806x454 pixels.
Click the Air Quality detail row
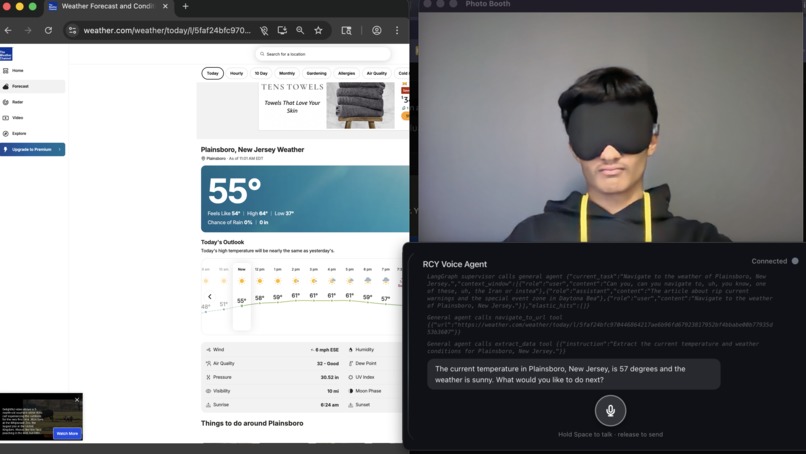pyautogui.click(x=272, y=363)
